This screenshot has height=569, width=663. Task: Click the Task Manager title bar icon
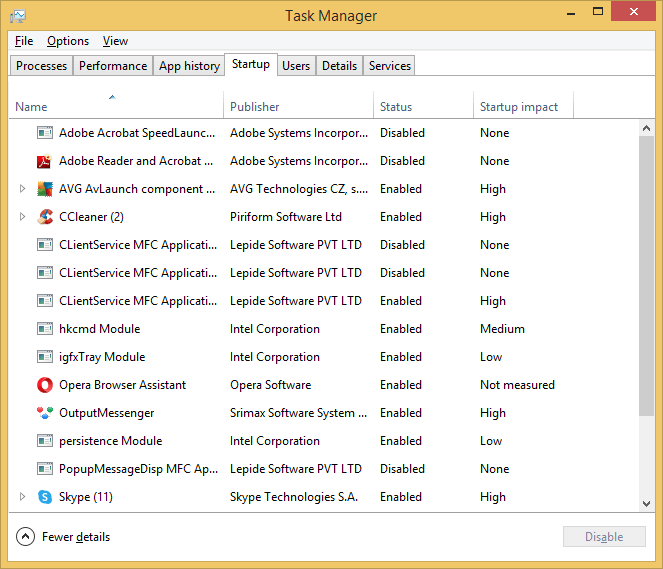(x=18, y=16)
